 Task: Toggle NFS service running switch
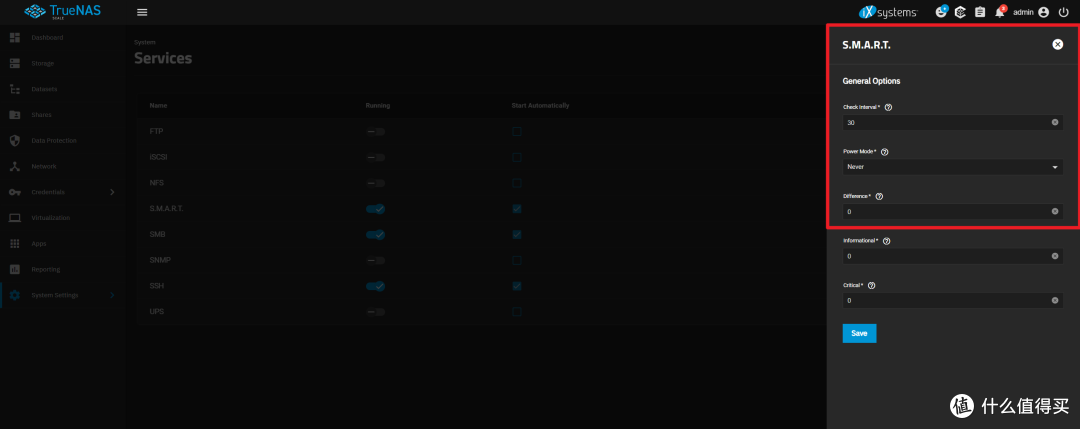[x=375, y=183]
